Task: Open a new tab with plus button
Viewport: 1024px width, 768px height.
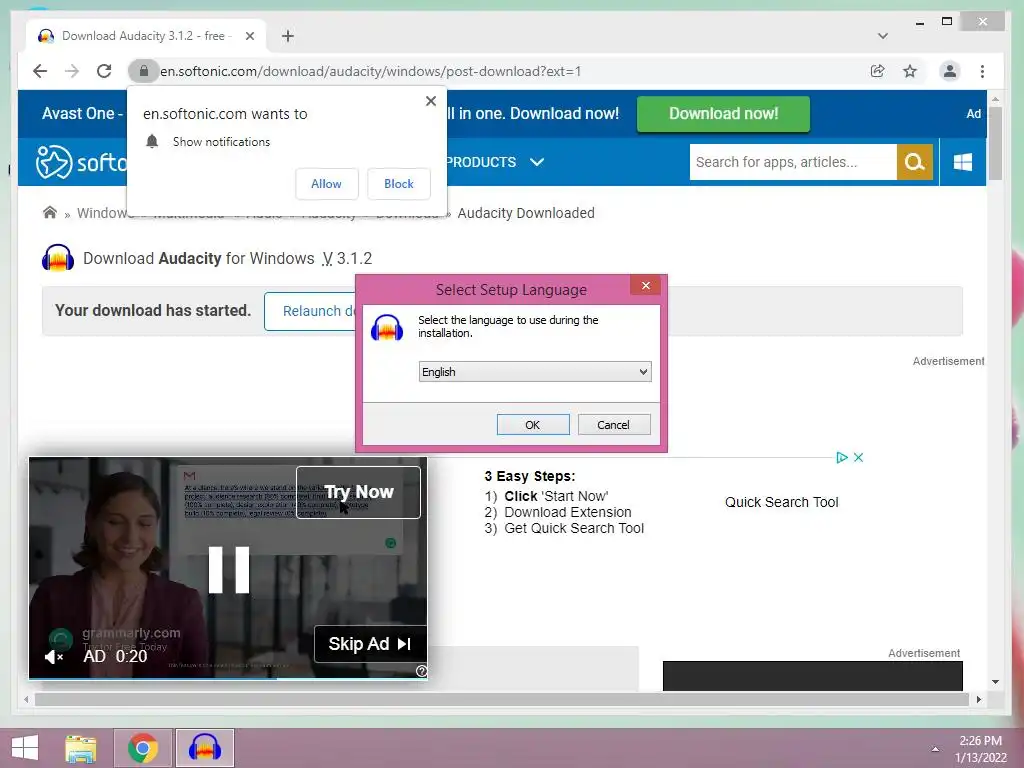Action: pos(288,36)
